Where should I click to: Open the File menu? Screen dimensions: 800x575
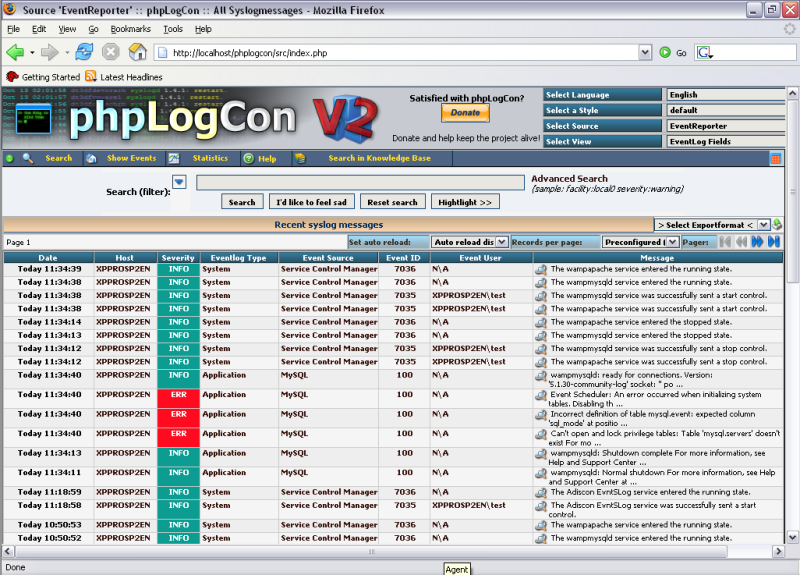point(13,29)
